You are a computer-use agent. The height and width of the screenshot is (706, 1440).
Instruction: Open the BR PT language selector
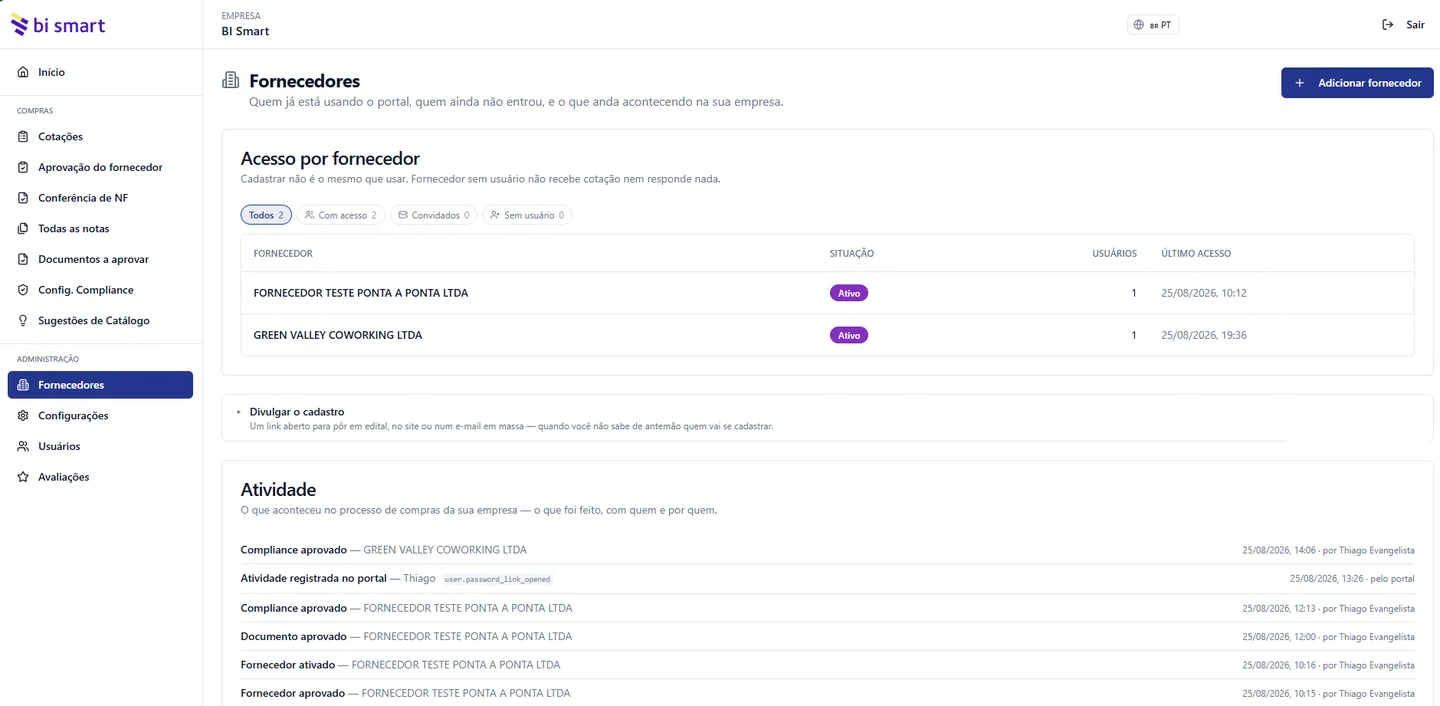[1153, 25]
